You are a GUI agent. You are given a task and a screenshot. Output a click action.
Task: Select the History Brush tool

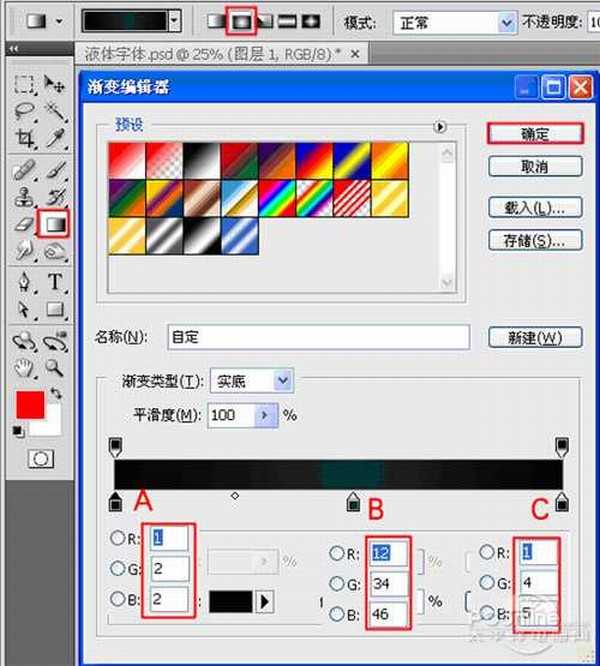tap(56, 196)
